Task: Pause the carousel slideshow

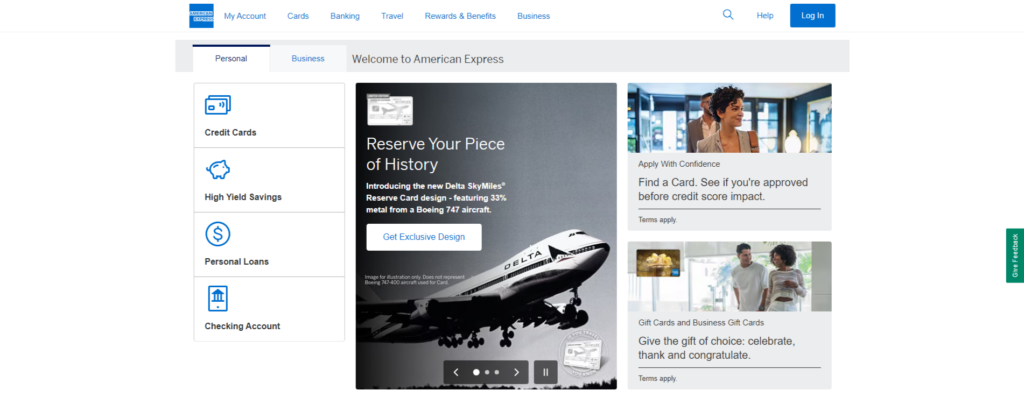Action: [545, 372]
